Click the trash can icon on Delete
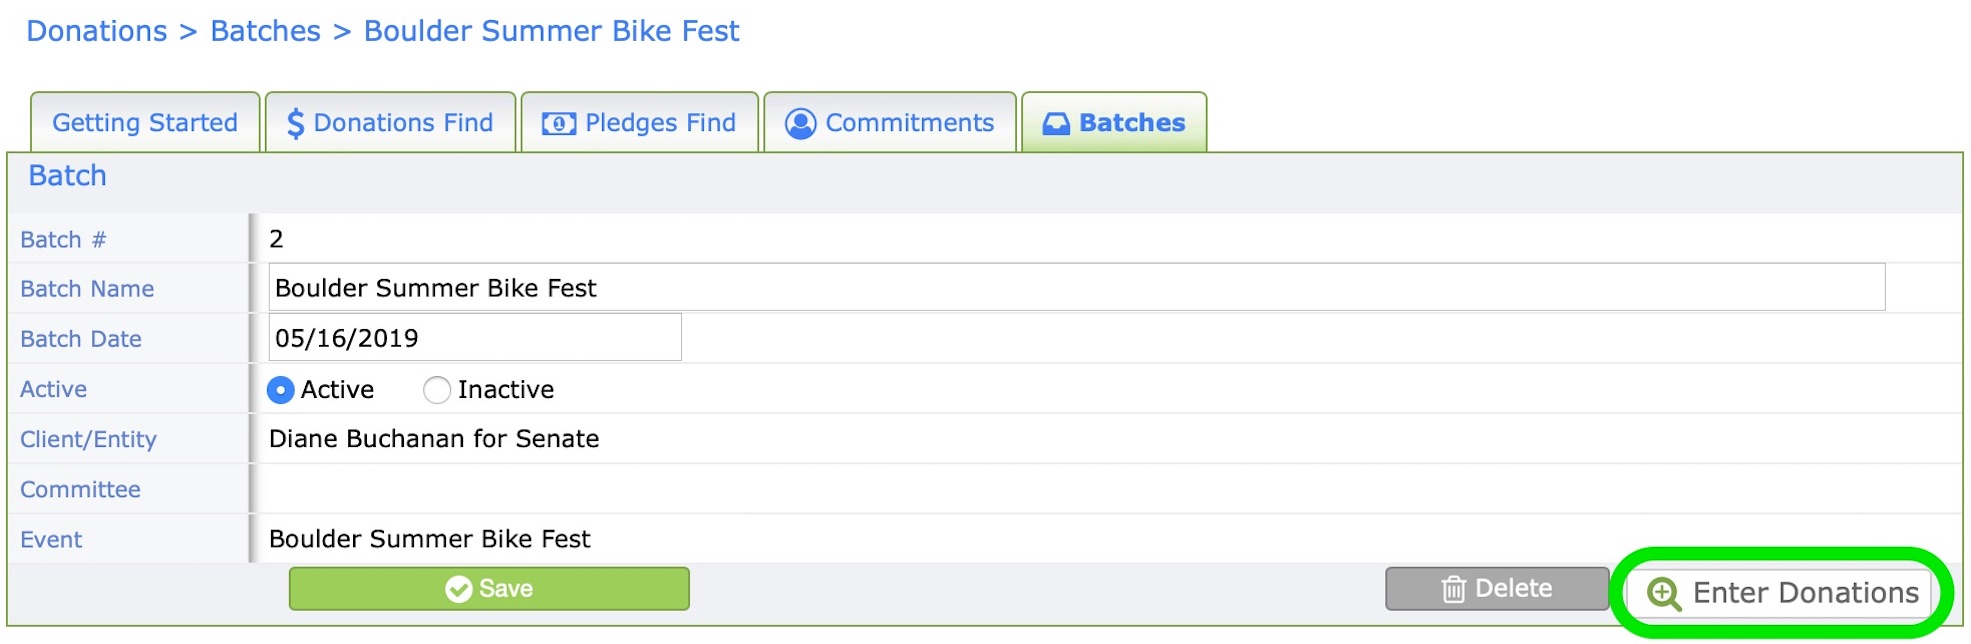Viewport: 1971px width, 644px height. point(1454,589)
